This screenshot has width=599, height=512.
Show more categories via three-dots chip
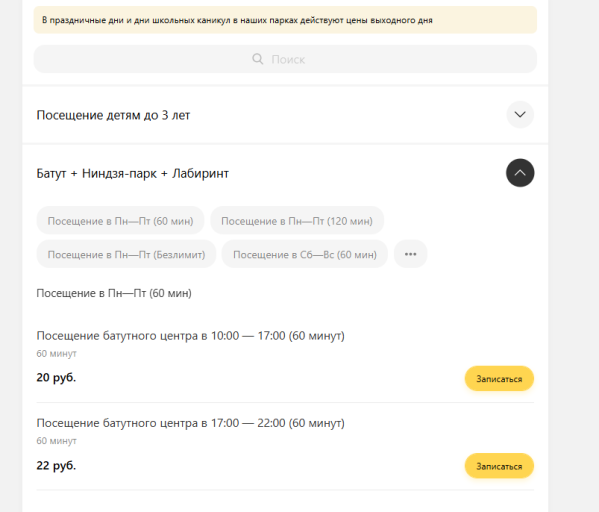410,254
